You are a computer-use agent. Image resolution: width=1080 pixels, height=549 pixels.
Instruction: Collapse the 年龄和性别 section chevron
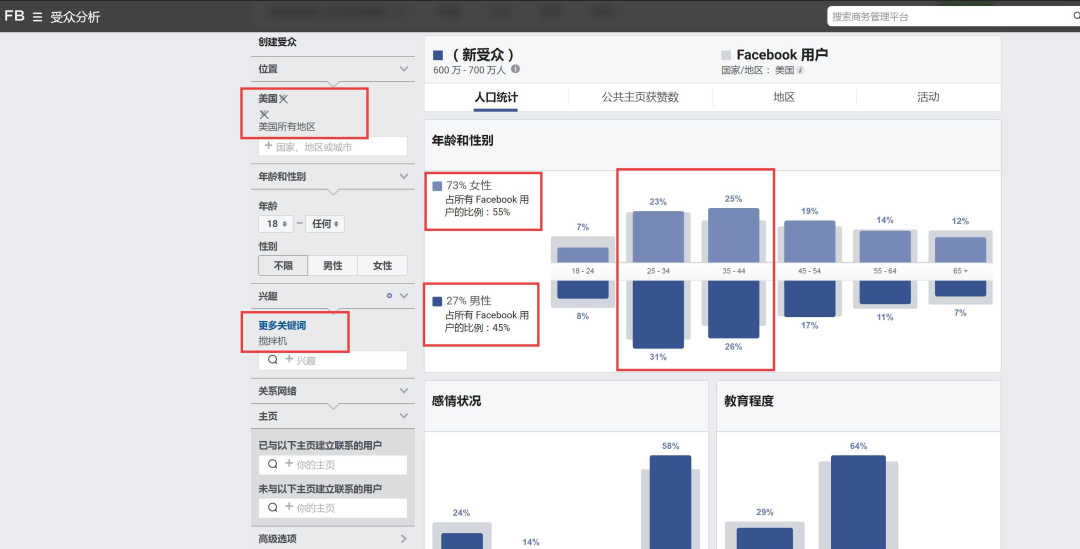click(404, 176)
